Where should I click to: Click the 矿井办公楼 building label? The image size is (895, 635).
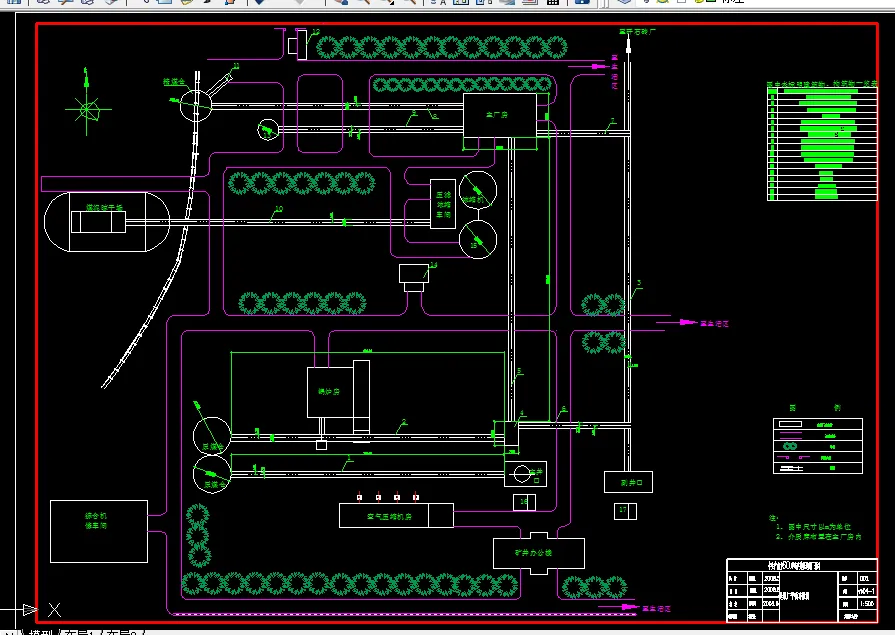[x=533, y=553]
